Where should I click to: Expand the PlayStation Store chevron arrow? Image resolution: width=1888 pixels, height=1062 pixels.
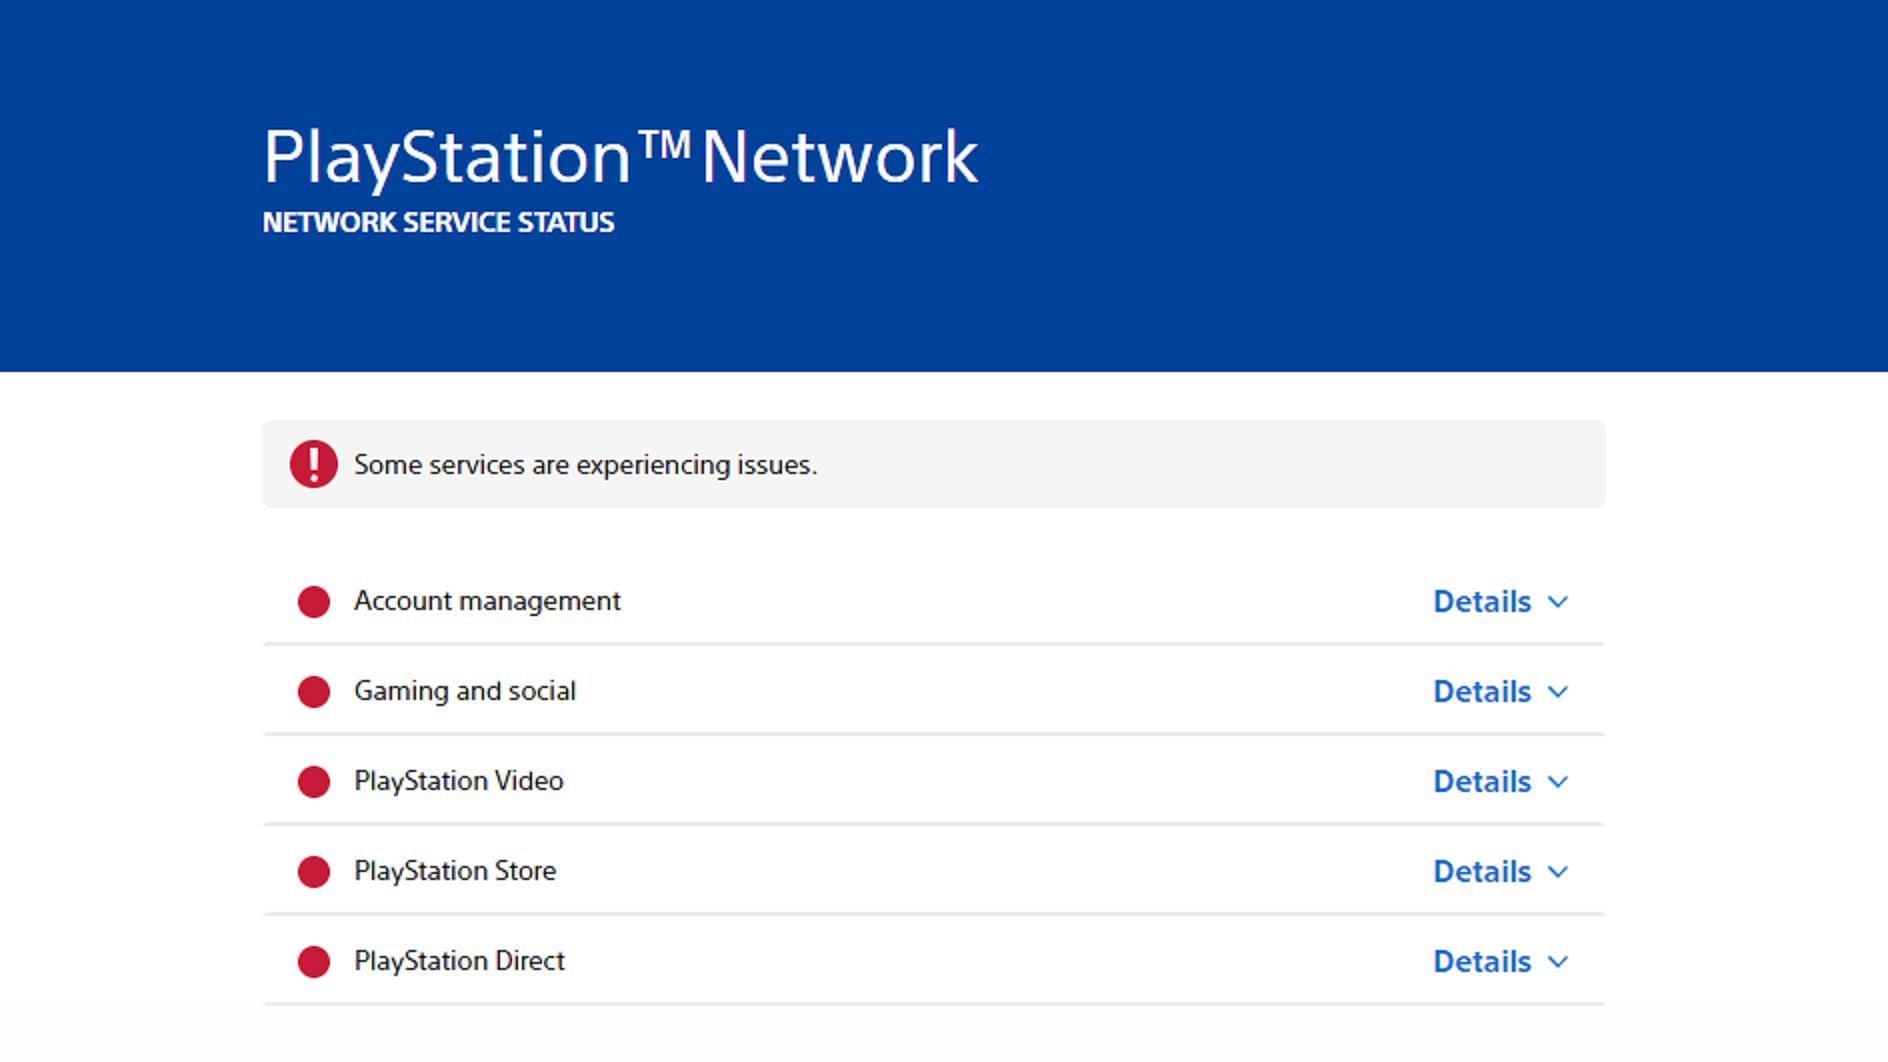(x=1558, y=872)
